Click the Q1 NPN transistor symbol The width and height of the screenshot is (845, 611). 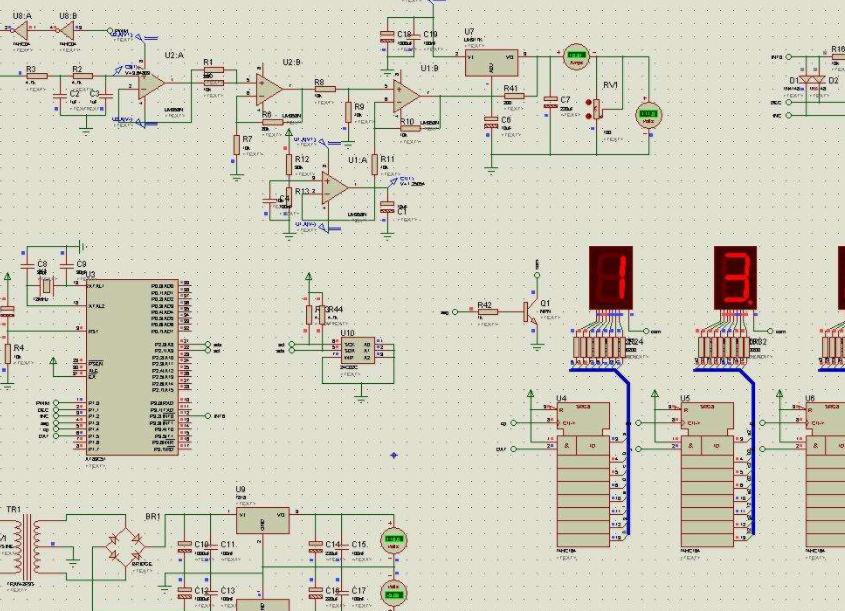tap(530, 312)
